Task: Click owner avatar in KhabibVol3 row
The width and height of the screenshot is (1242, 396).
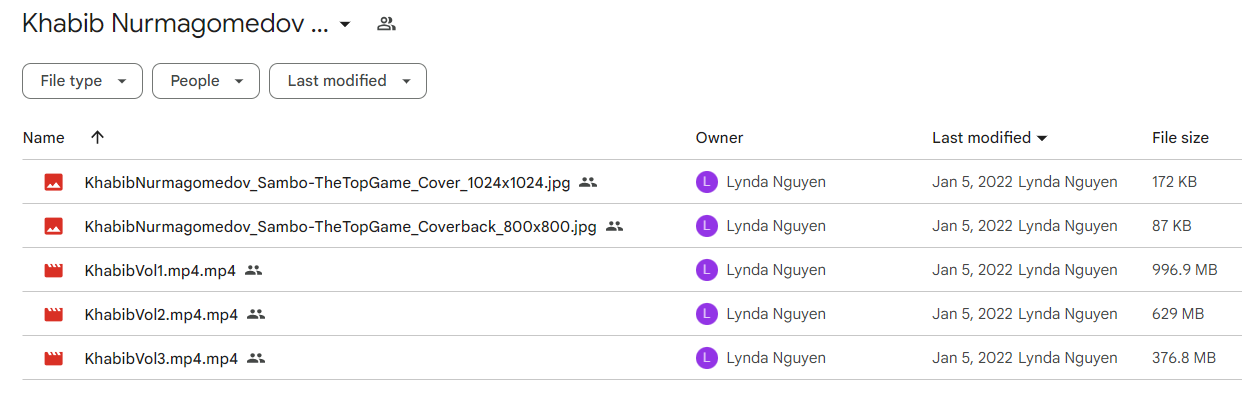Action: click(707, 358)
